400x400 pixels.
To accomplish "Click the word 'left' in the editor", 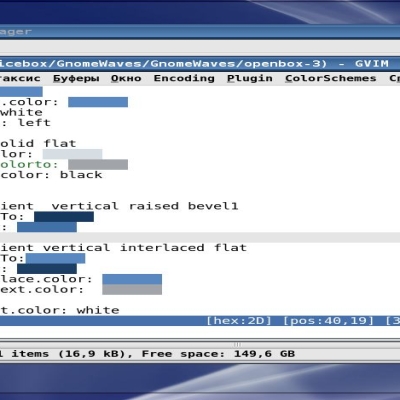I will pos(34,123).
